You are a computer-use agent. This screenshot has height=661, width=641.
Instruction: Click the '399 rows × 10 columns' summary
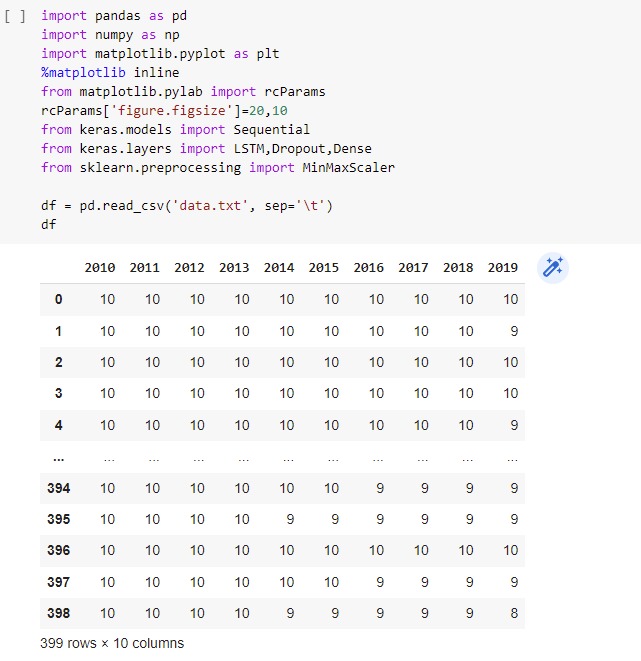pyautogui.click(x=112, y=643)
